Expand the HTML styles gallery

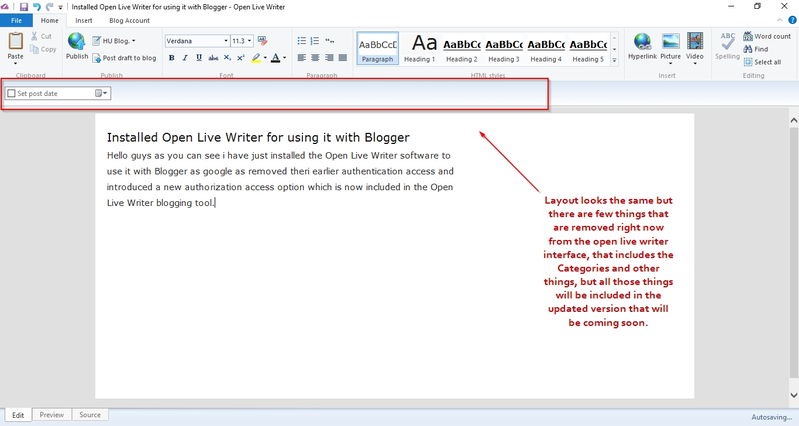point(614,60)
